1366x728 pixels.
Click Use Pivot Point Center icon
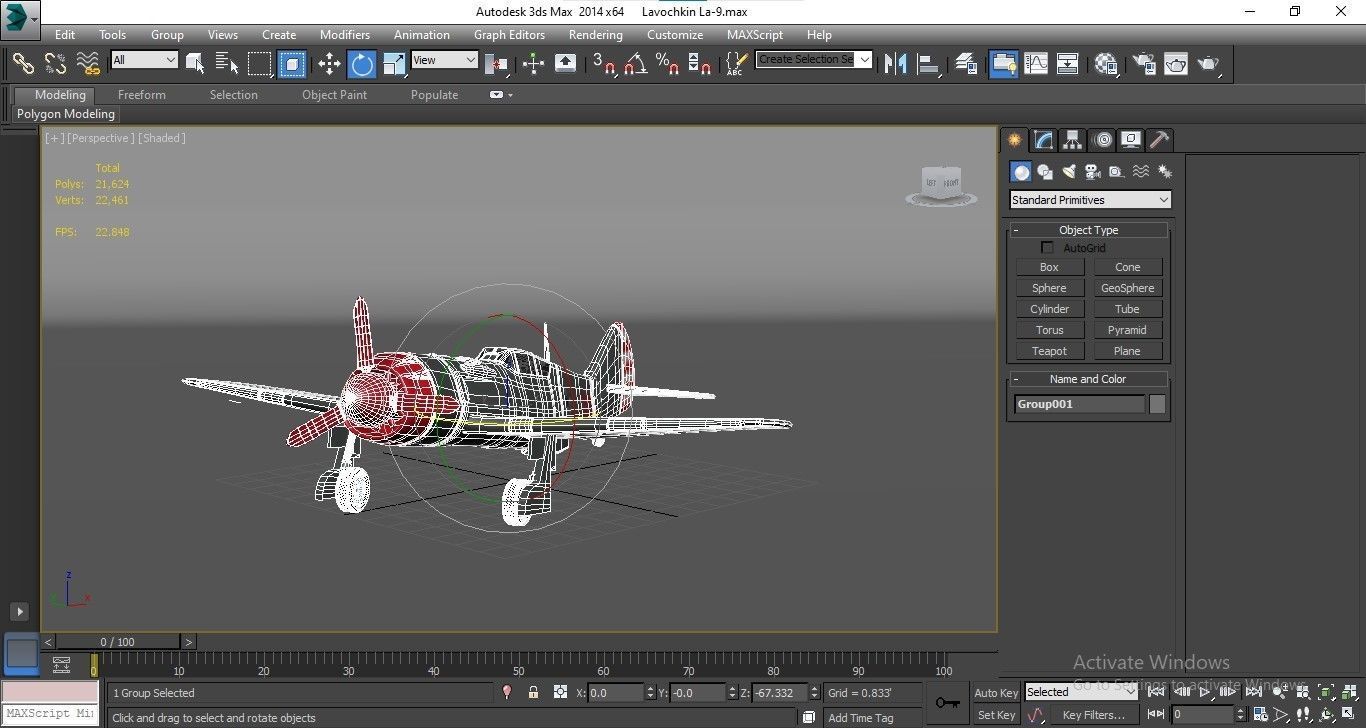[496, 64]
